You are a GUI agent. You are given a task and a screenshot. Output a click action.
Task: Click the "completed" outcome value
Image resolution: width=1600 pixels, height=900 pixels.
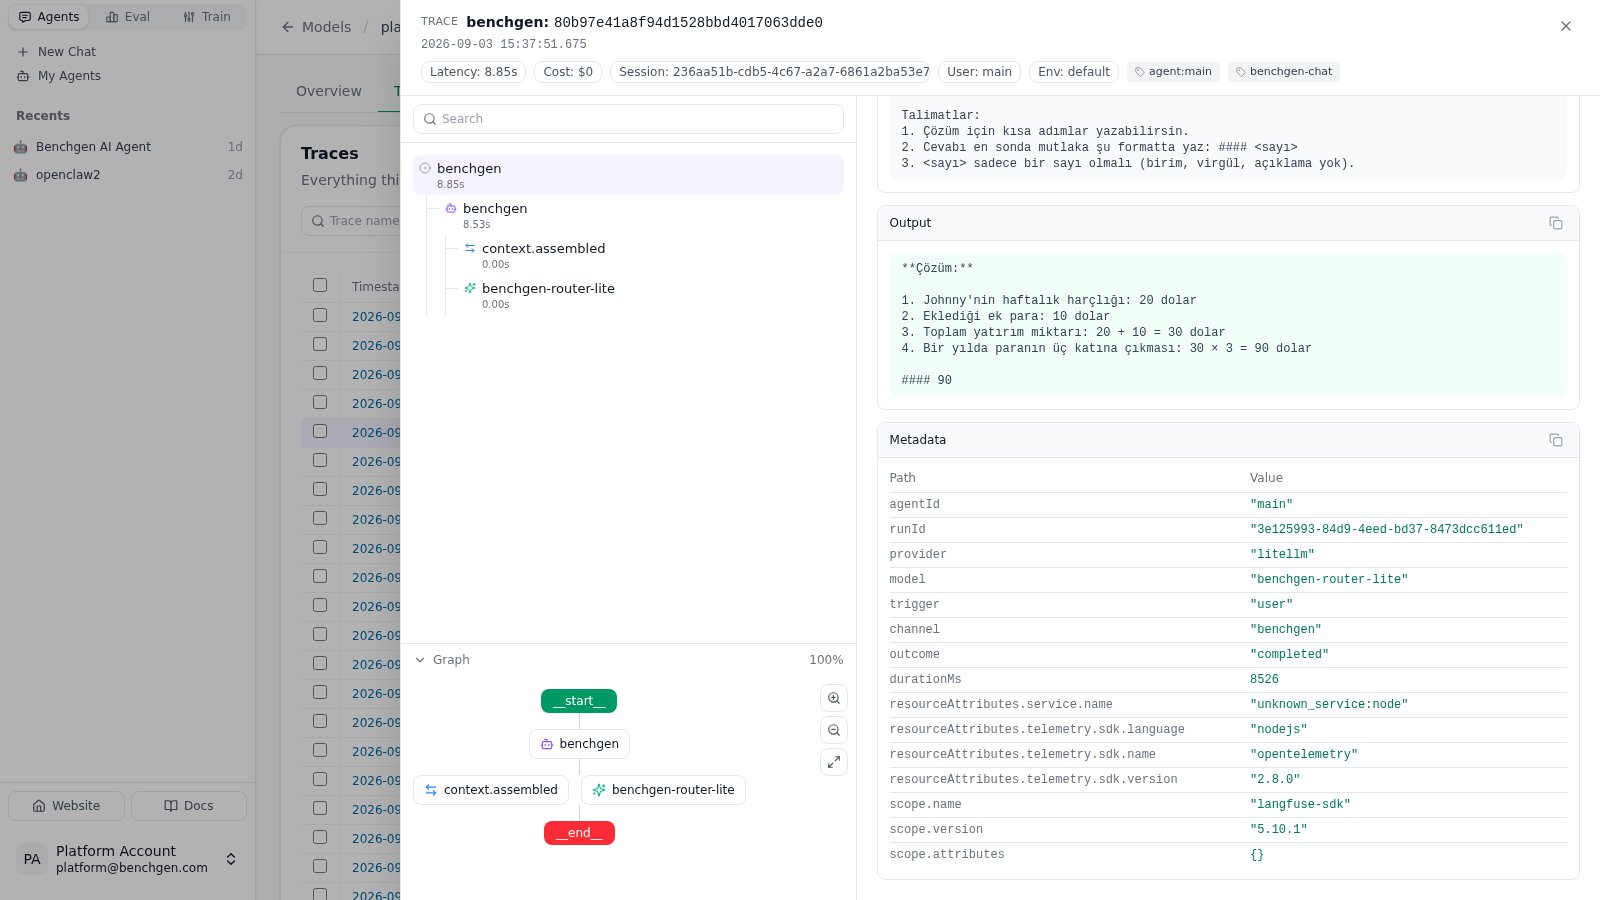point(1289,655)
